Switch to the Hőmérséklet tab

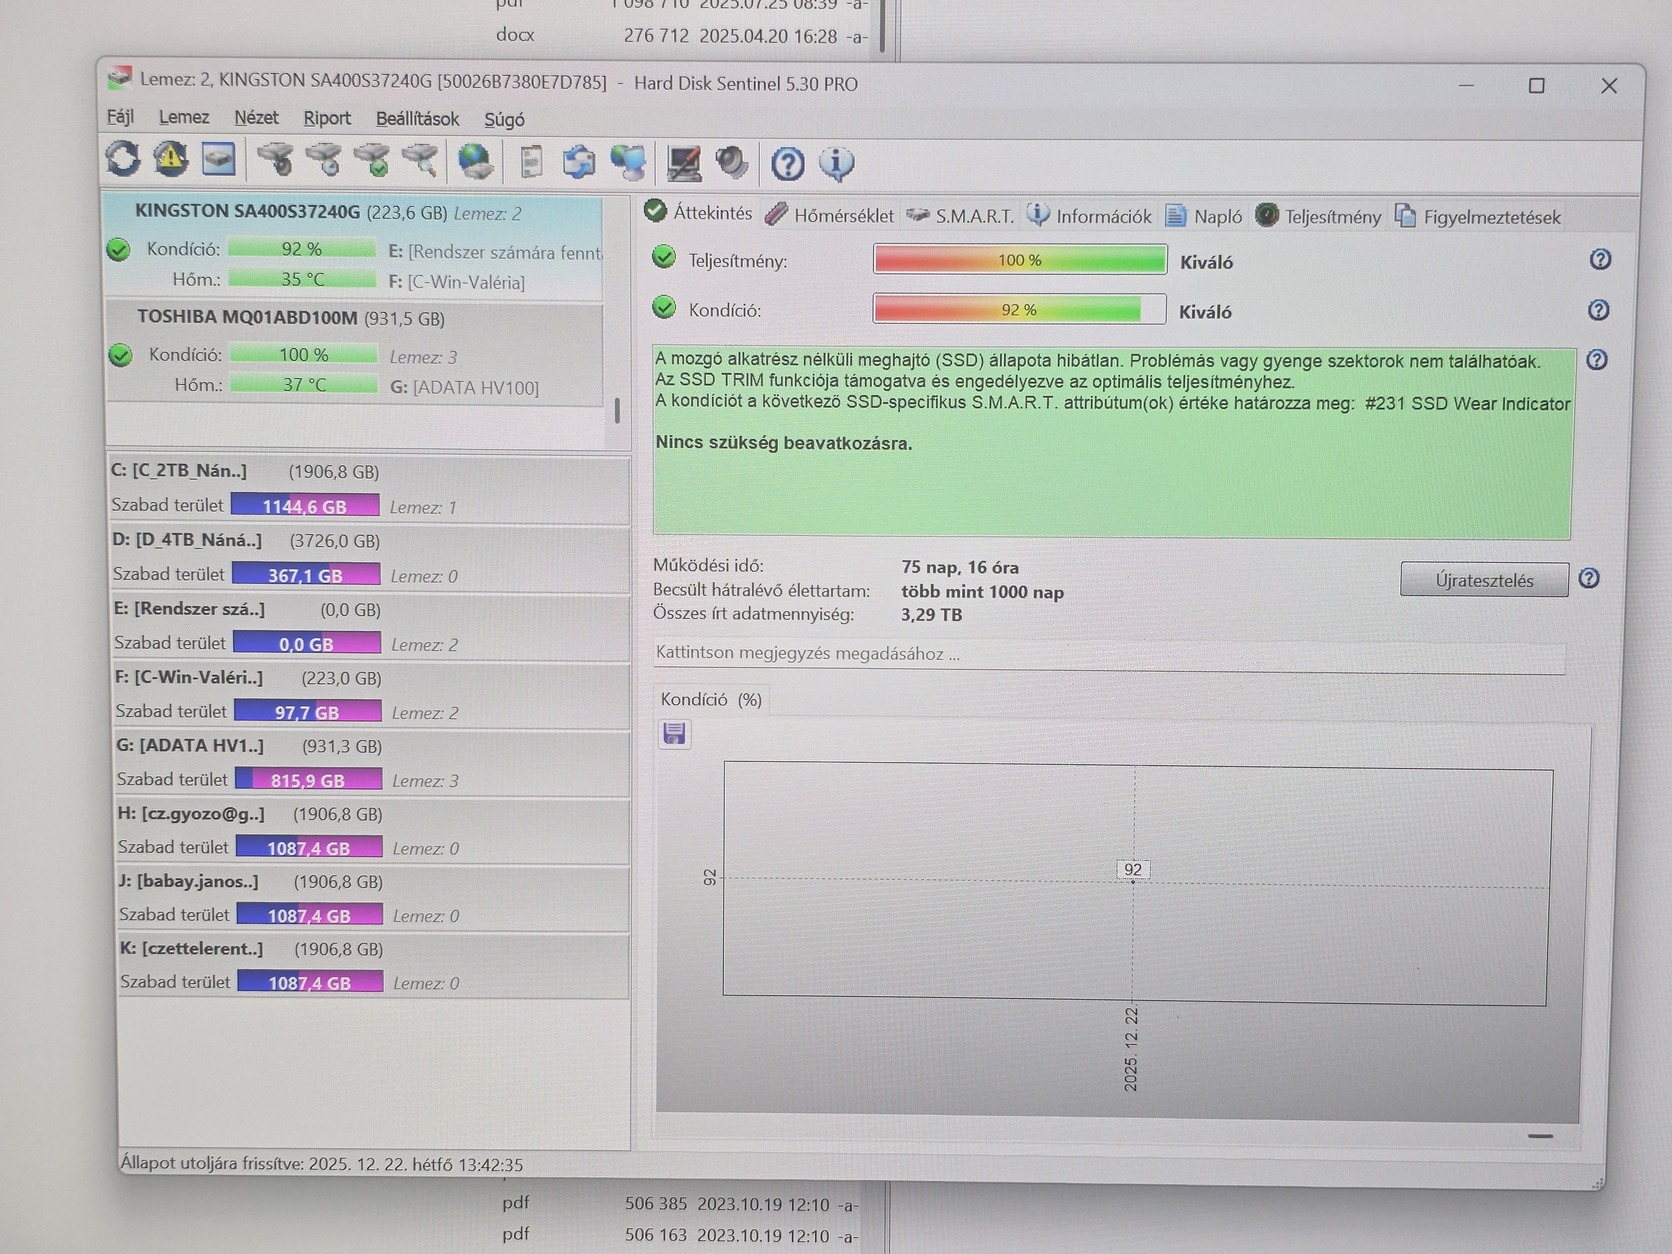point(830,214)
